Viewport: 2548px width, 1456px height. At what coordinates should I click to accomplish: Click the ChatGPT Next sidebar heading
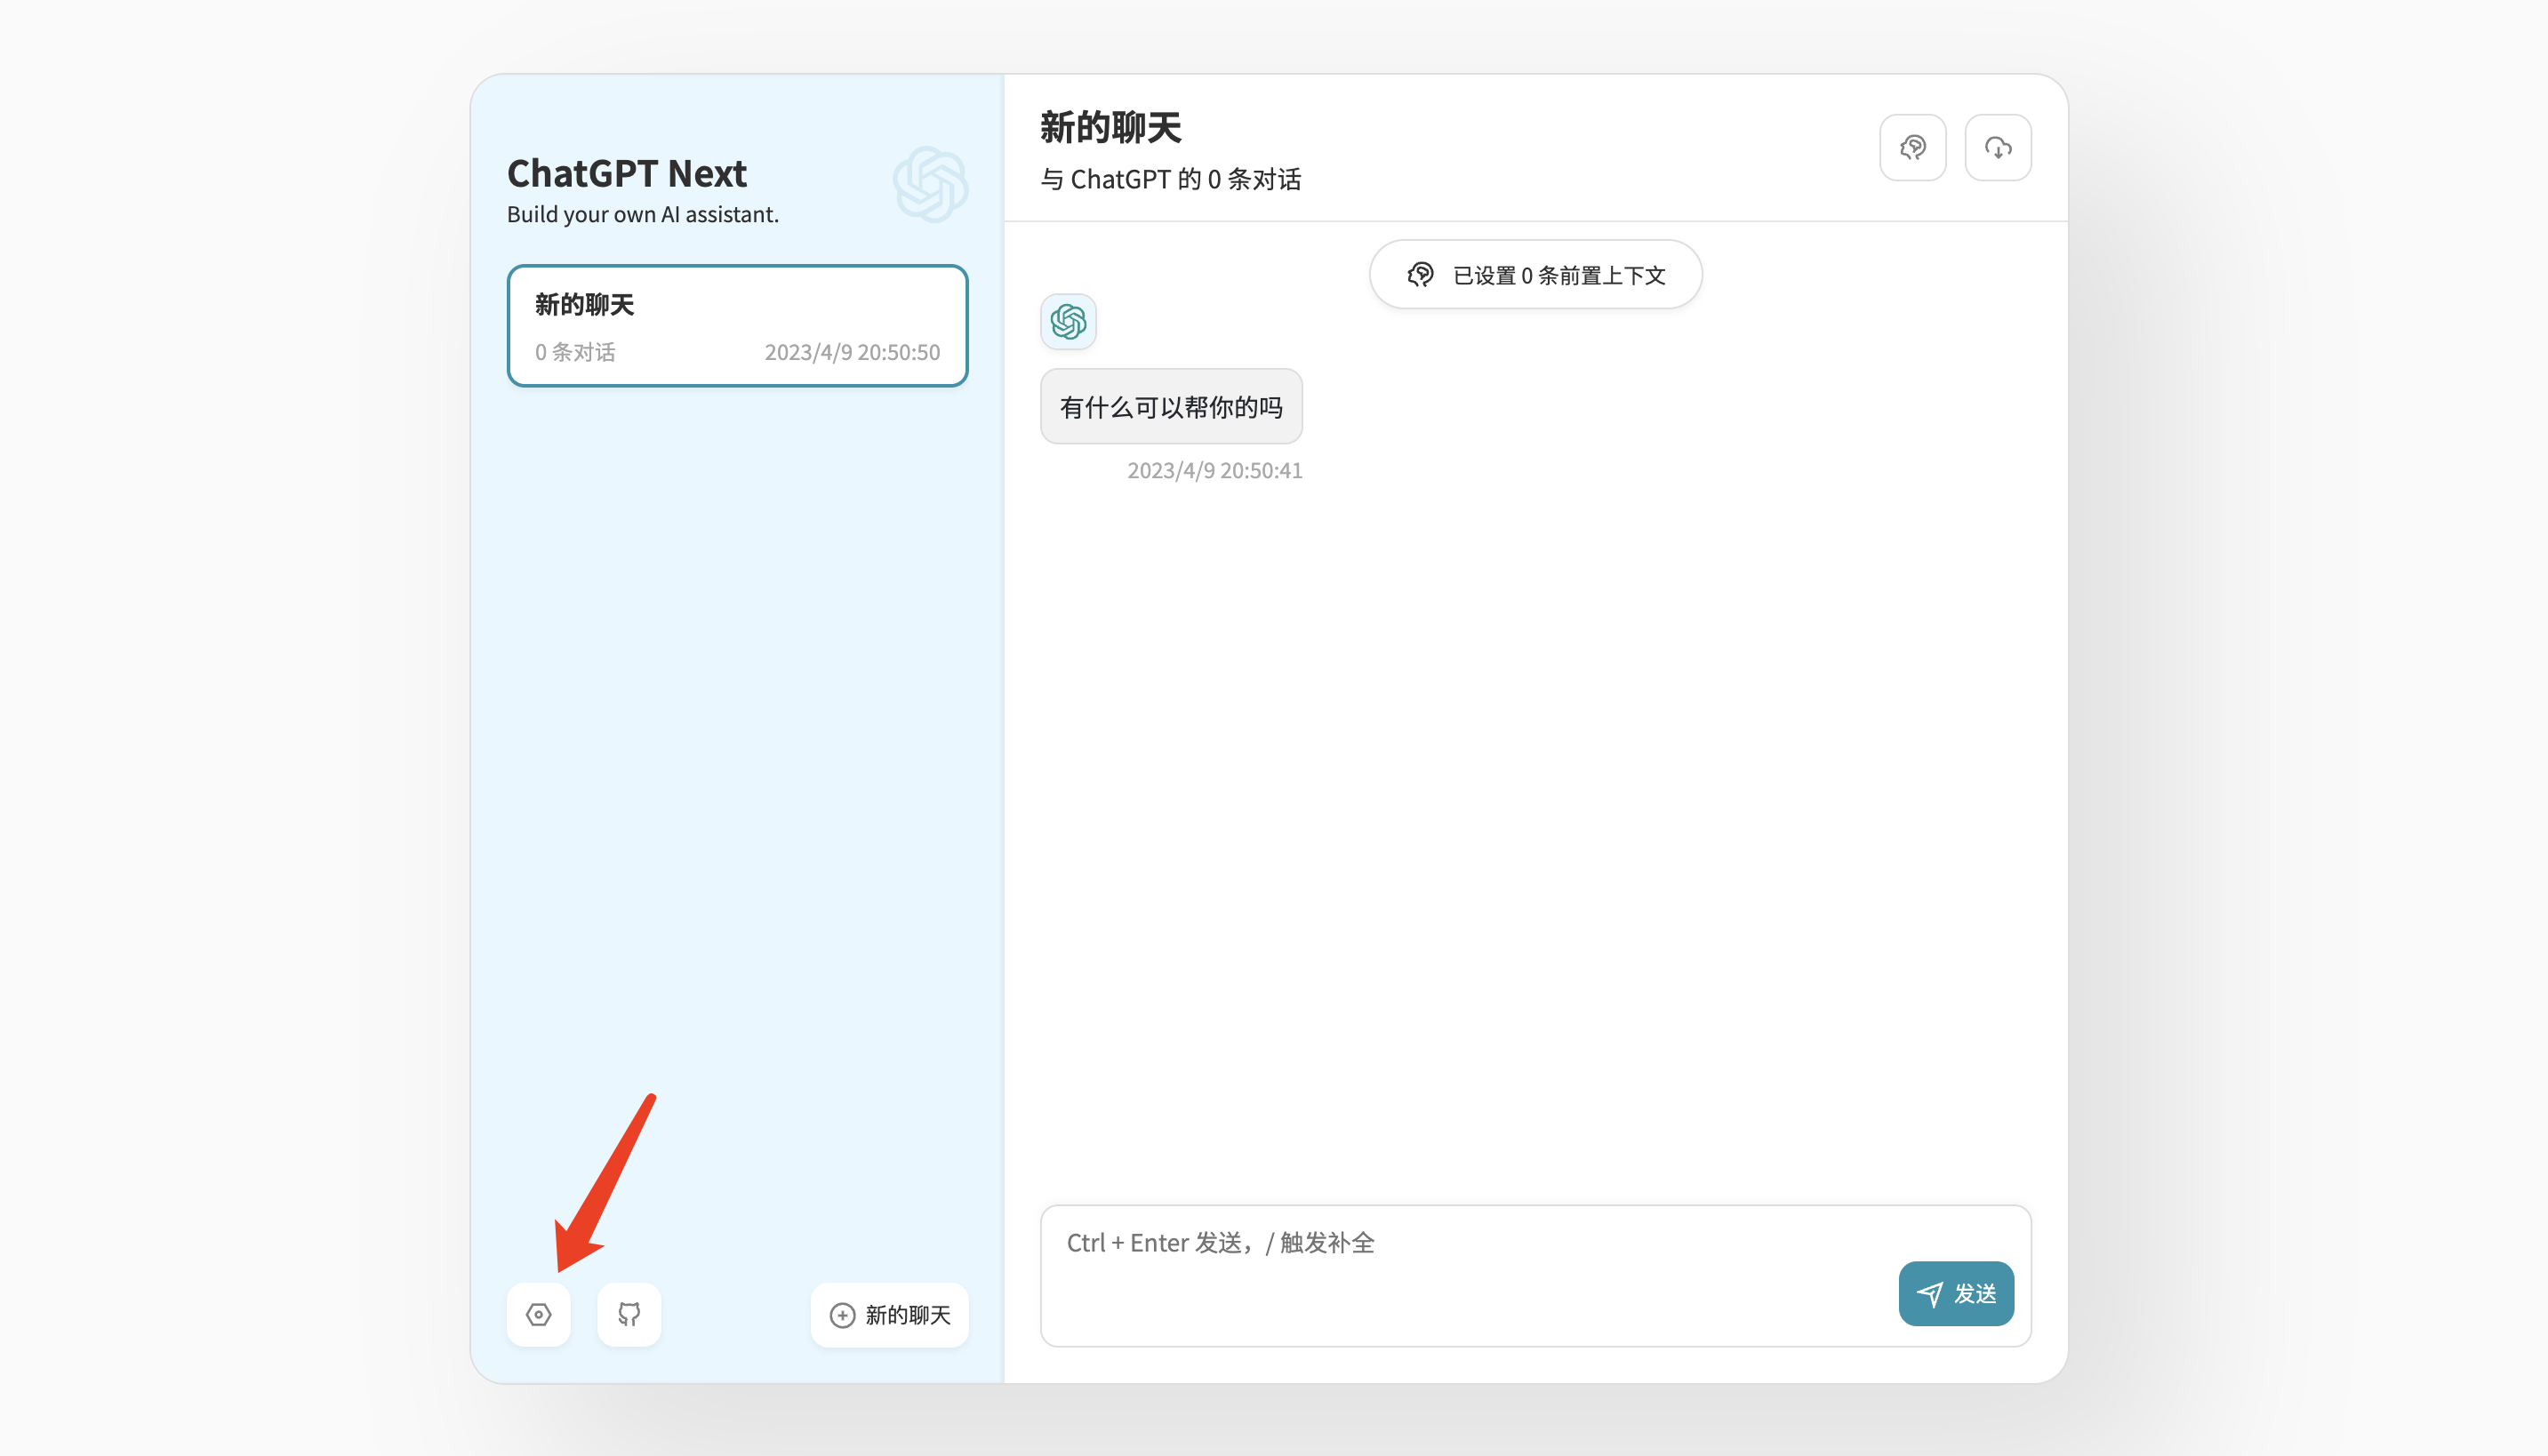tap(626, 174)
